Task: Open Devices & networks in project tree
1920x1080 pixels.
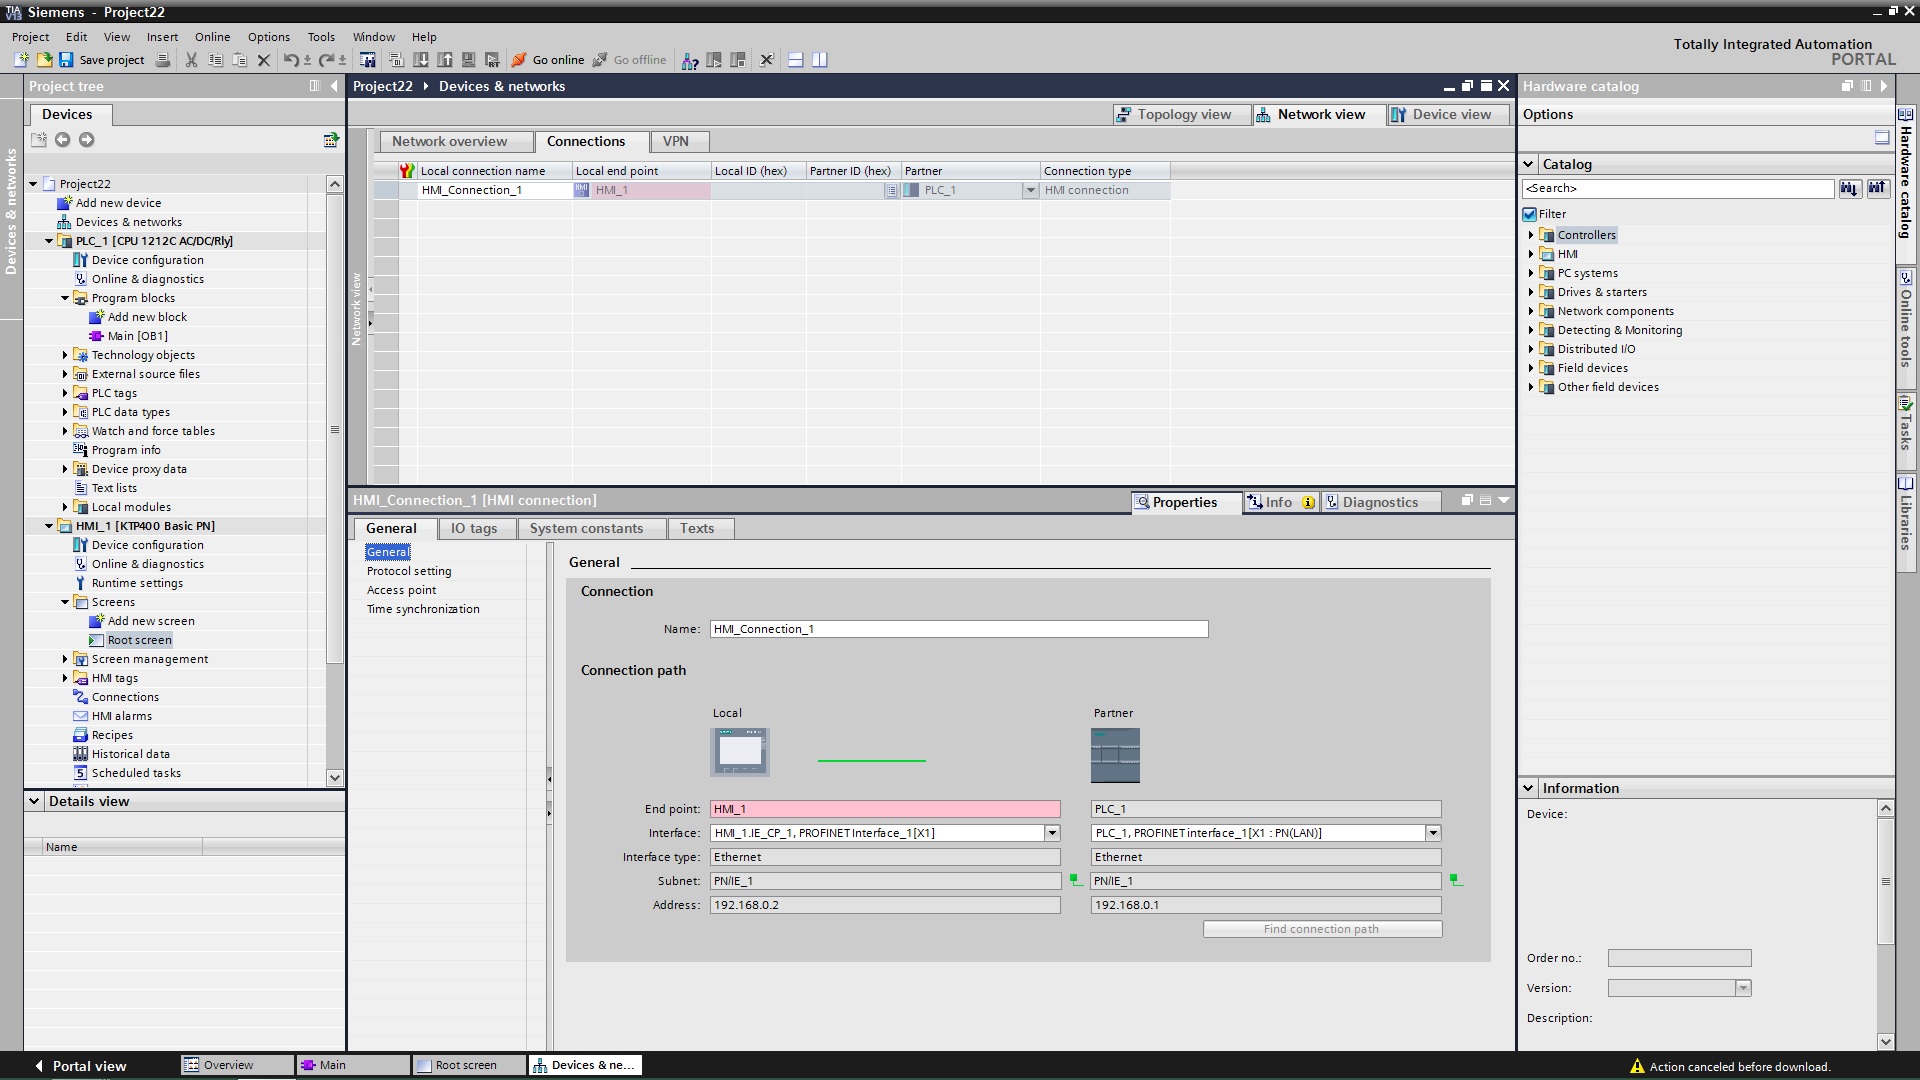Action: pos(129,222)
